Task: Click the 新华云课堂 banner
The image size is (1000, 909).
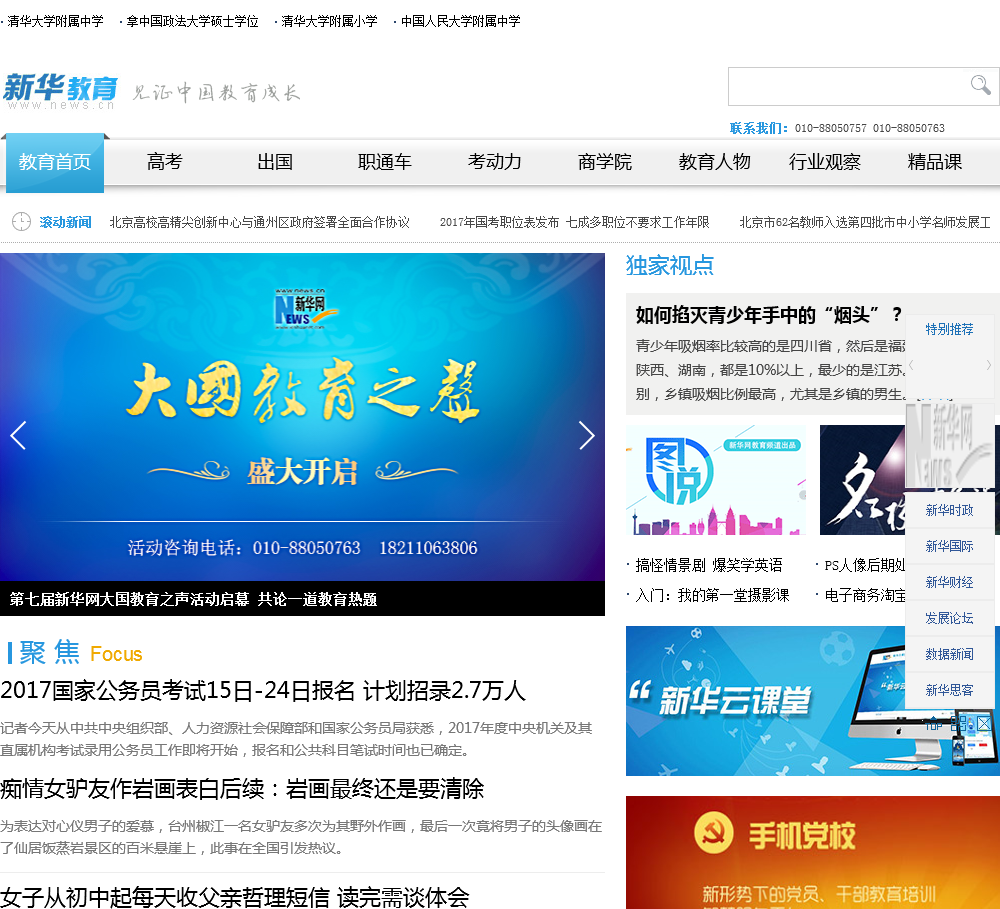Action: [x=765, y=700]
